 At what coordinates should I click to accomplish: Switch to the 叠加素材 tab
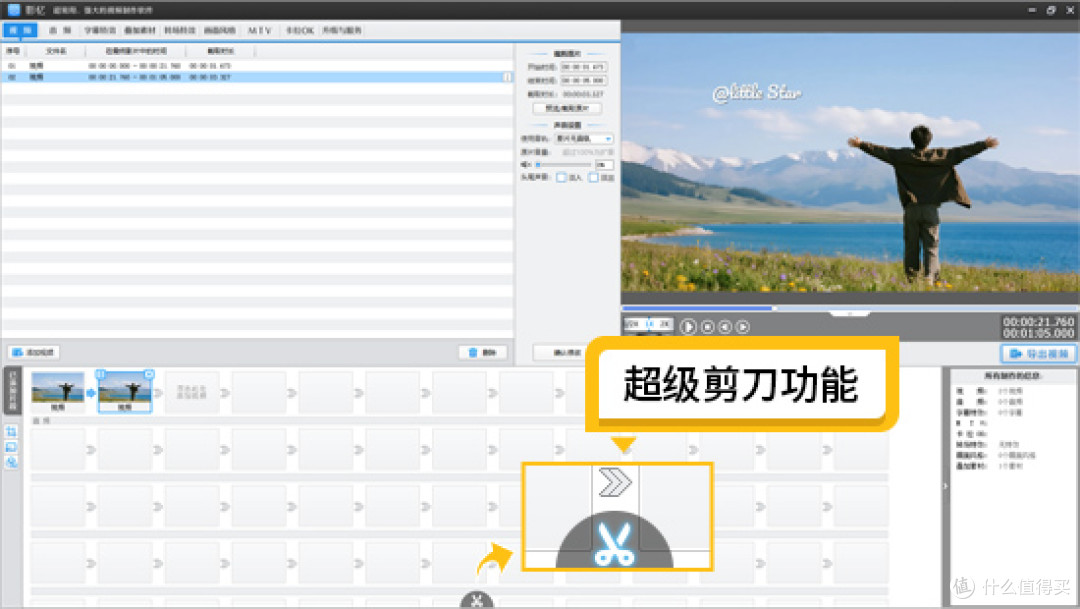point(140,30)
